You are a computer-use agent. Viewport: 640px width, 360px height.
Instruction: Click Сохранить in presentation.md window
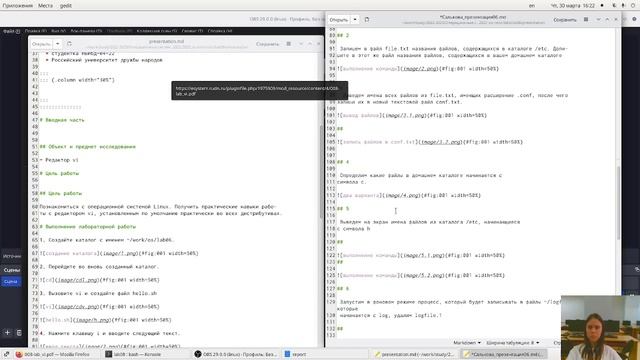[267, 44]
